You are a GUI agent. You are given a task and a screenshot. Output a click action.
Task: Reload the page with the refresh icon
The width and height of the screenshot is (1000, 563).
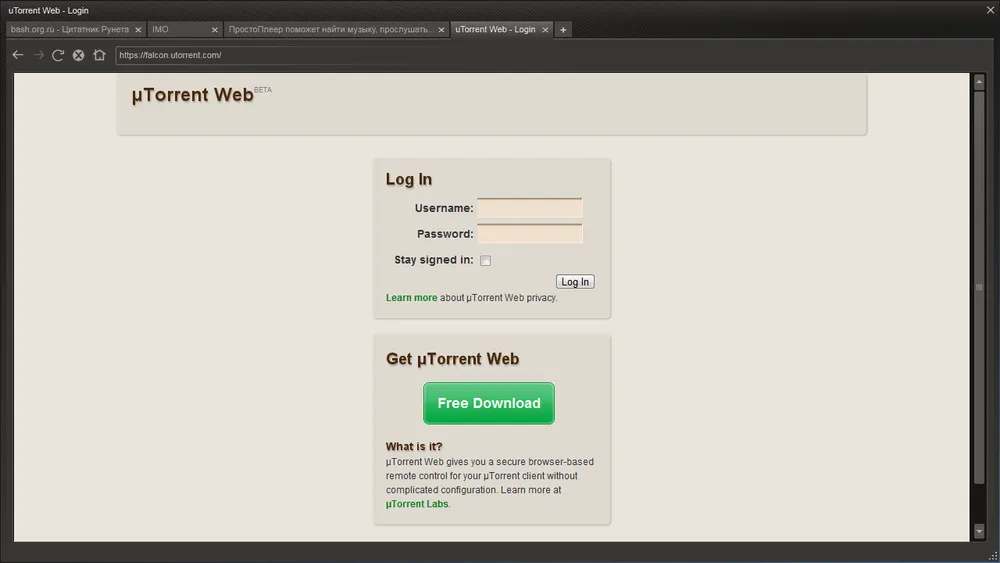pyautogui.click(x=58, y=55)
